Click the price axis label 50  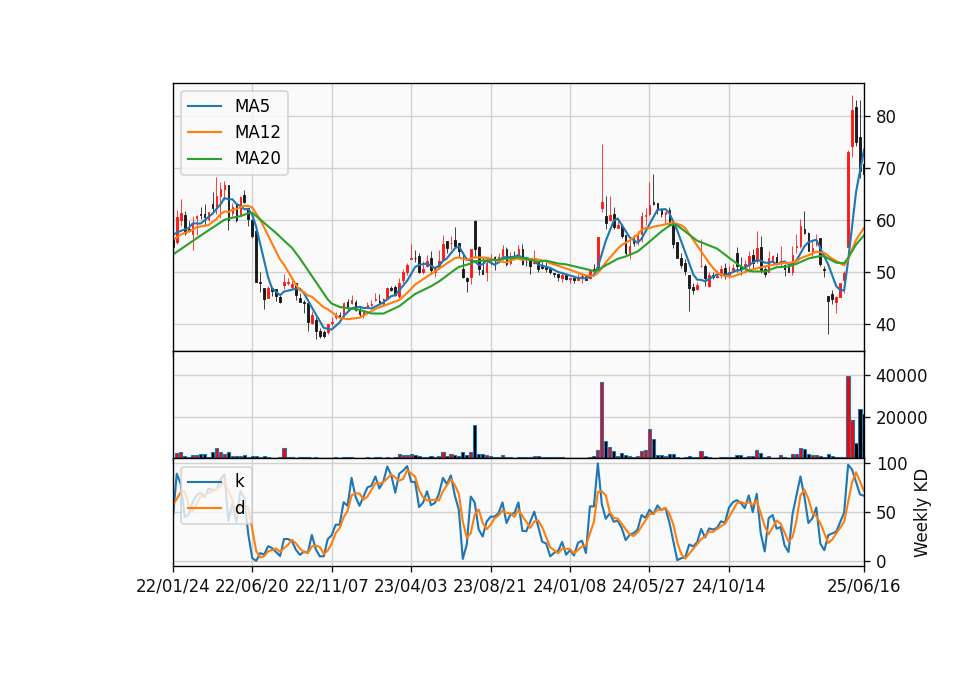point(885,272)
